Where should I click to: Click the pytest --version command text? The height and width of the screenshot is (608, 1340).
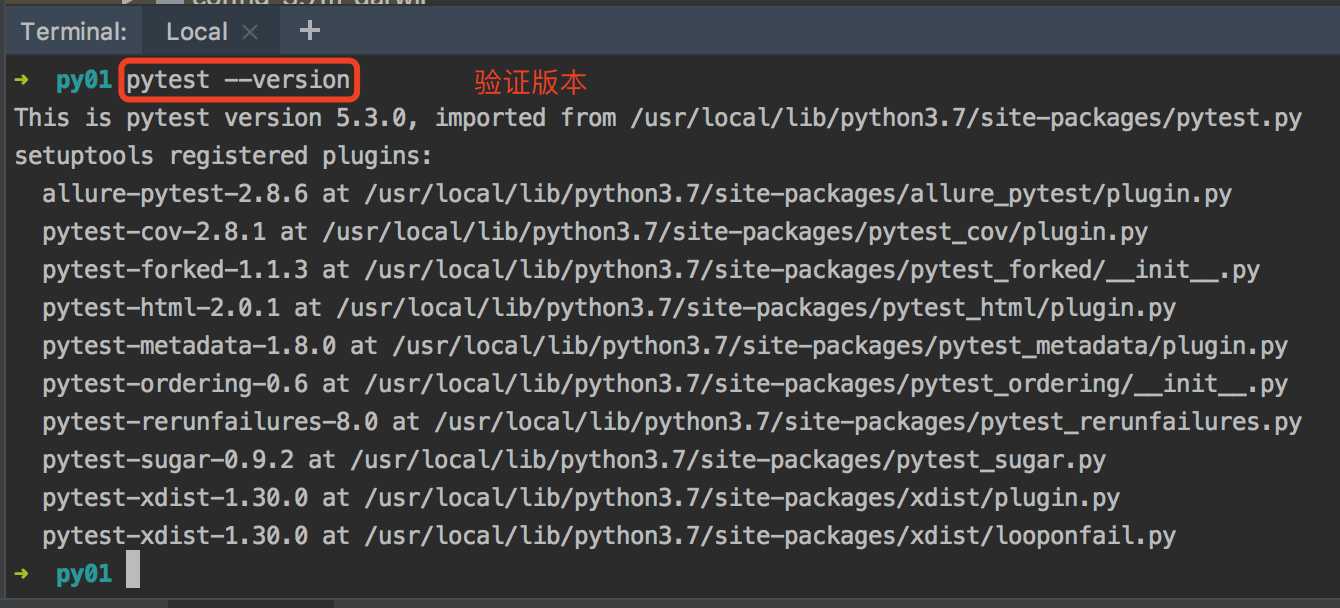click(238, 80)
